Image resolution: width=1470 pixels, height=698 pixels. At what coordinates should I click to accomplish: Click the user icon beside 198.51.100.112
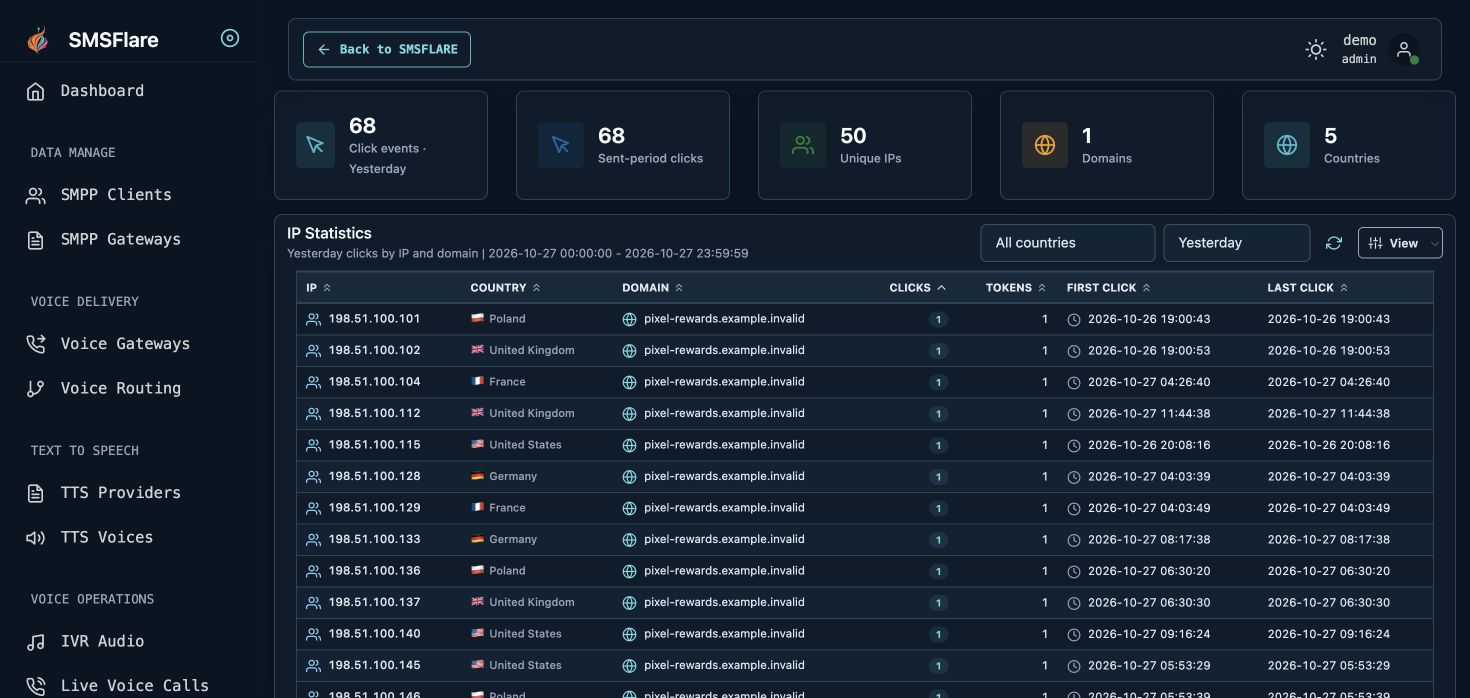tap(314, 414)
